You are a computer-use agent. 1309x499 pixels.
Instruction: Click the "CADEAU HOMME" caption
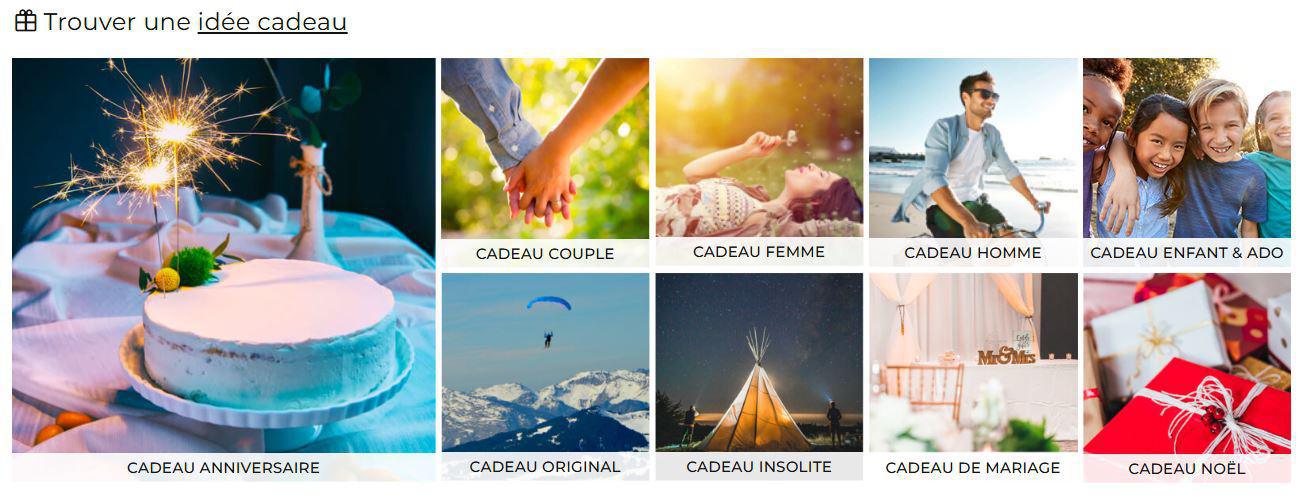(x=973, y=253)
